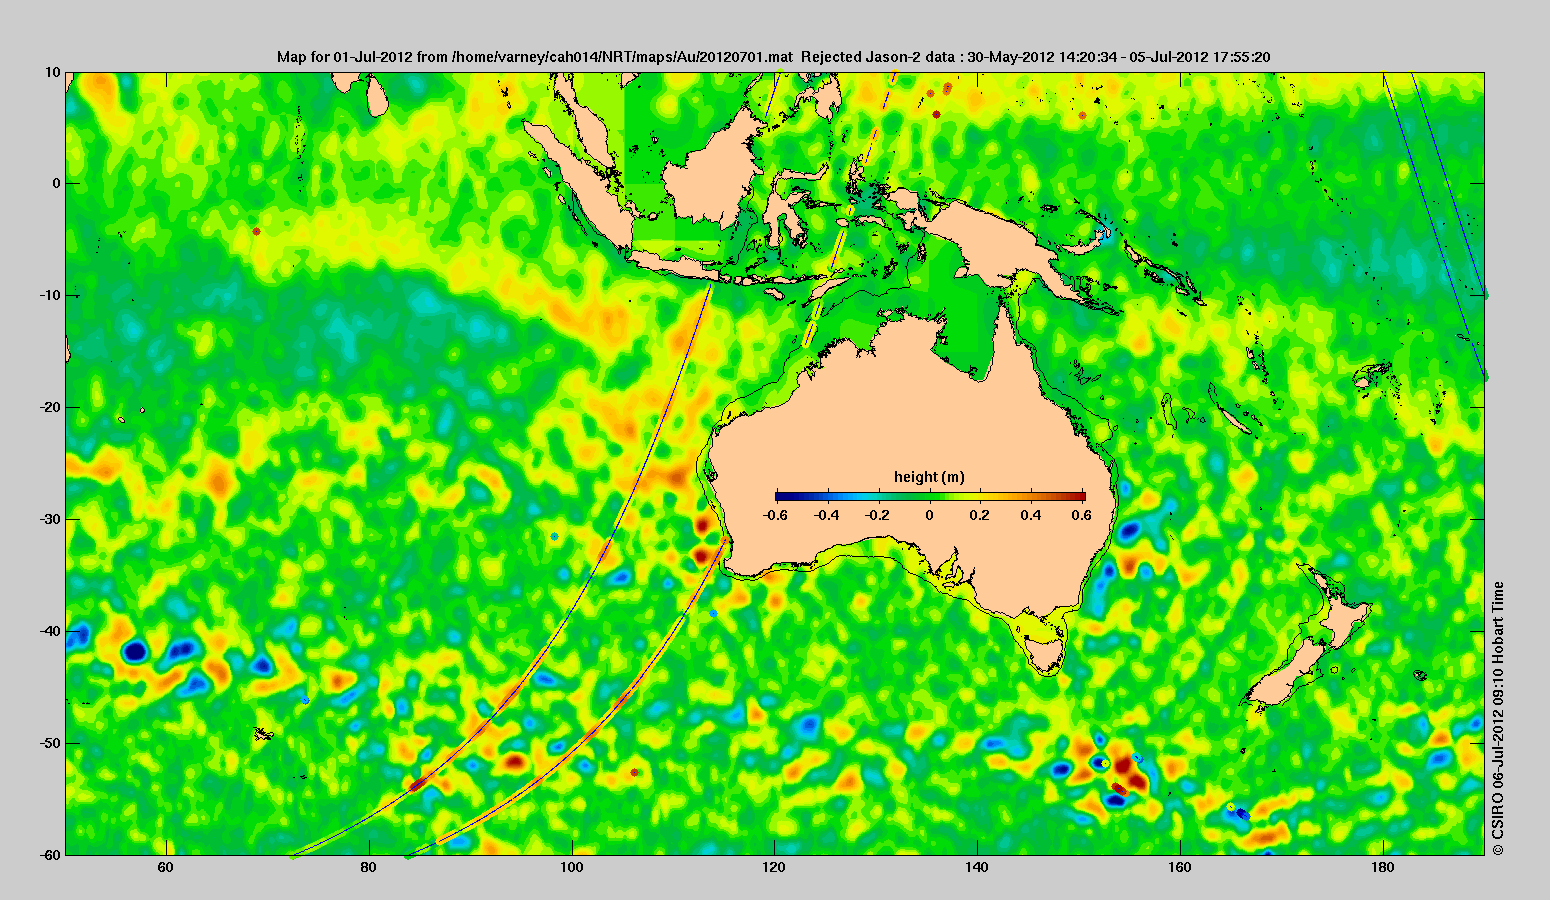The height and width of the screenshot is (900, 1550).
Task: Click the '100' longitude axis label
Action: coord(572,868)
